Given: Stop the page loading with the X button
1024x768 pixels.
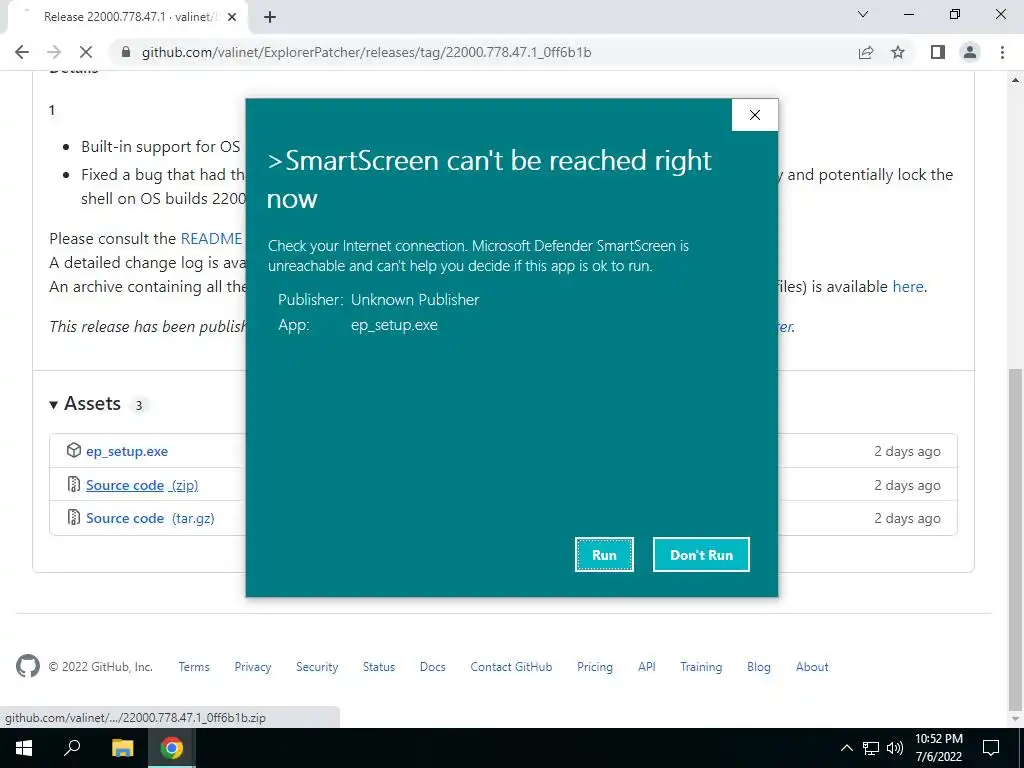Looking at the screenshot, I should [86, 52].
